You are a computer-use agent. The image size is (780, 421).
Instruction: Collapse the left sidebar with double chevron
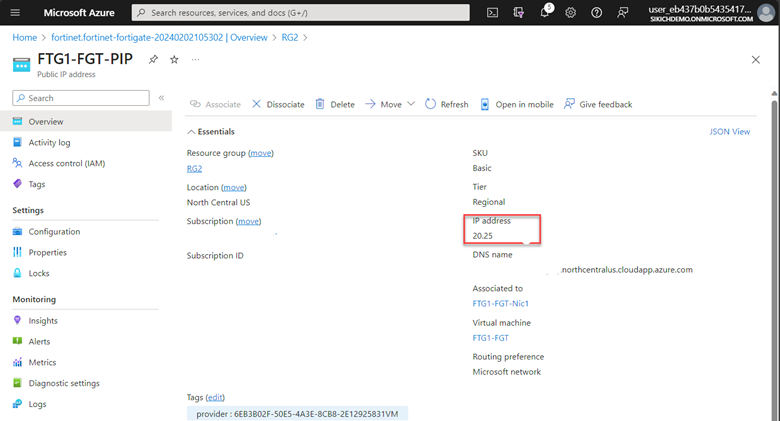pyautogui.click(x=161, y=98)
